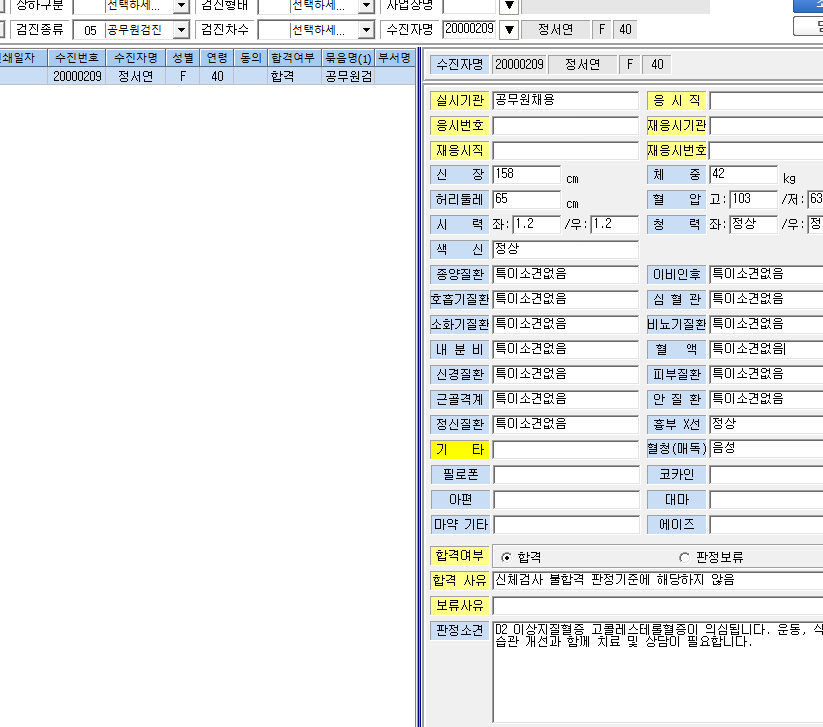Click the 응시번호 input field
The image size is (823, 727).
tap(565, 125)
